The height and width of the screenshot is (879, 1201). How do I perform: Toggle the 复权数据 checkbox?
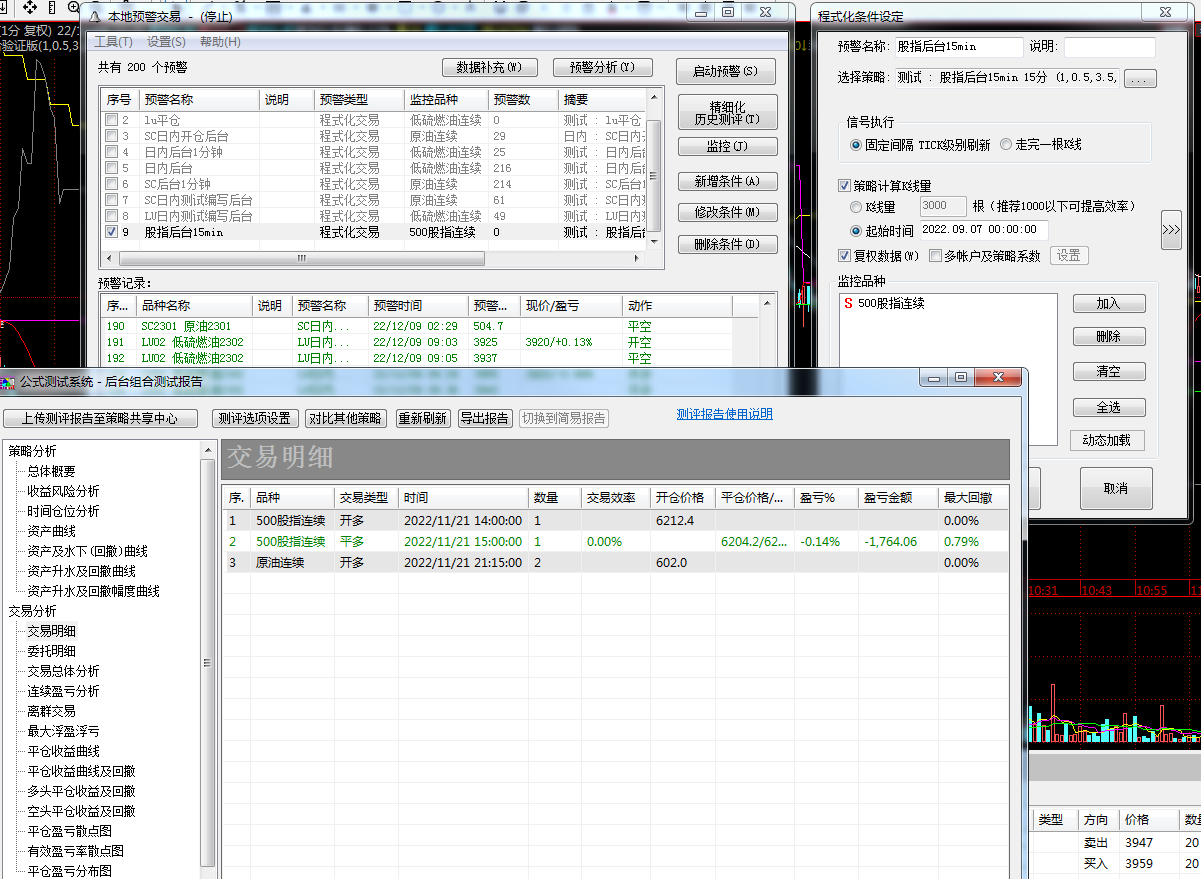pyautogui.click(x=845, y=256)
